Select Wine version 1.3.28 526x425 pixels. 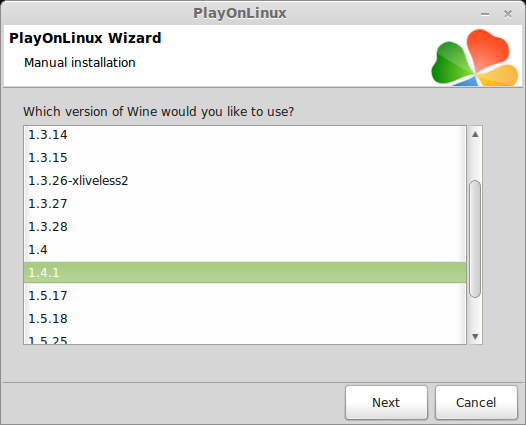coord(245,227)
